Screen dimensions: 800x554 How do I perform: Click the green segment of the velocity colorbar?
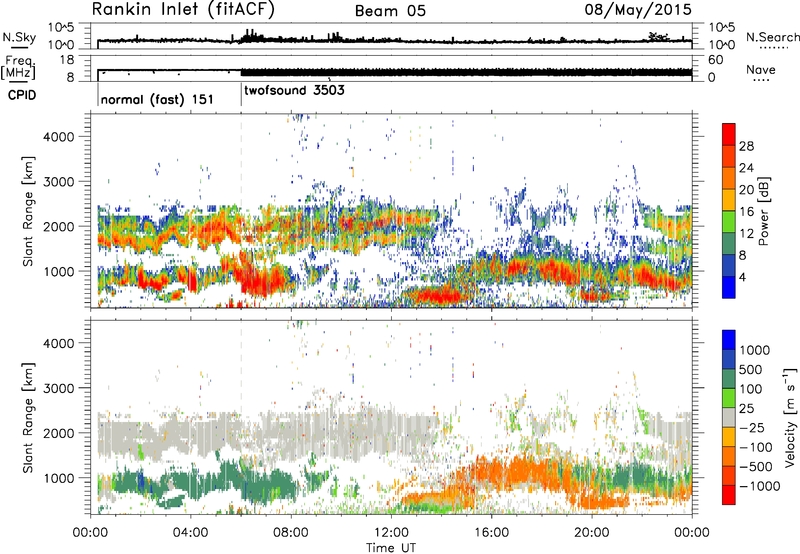(x=729, y=398)
